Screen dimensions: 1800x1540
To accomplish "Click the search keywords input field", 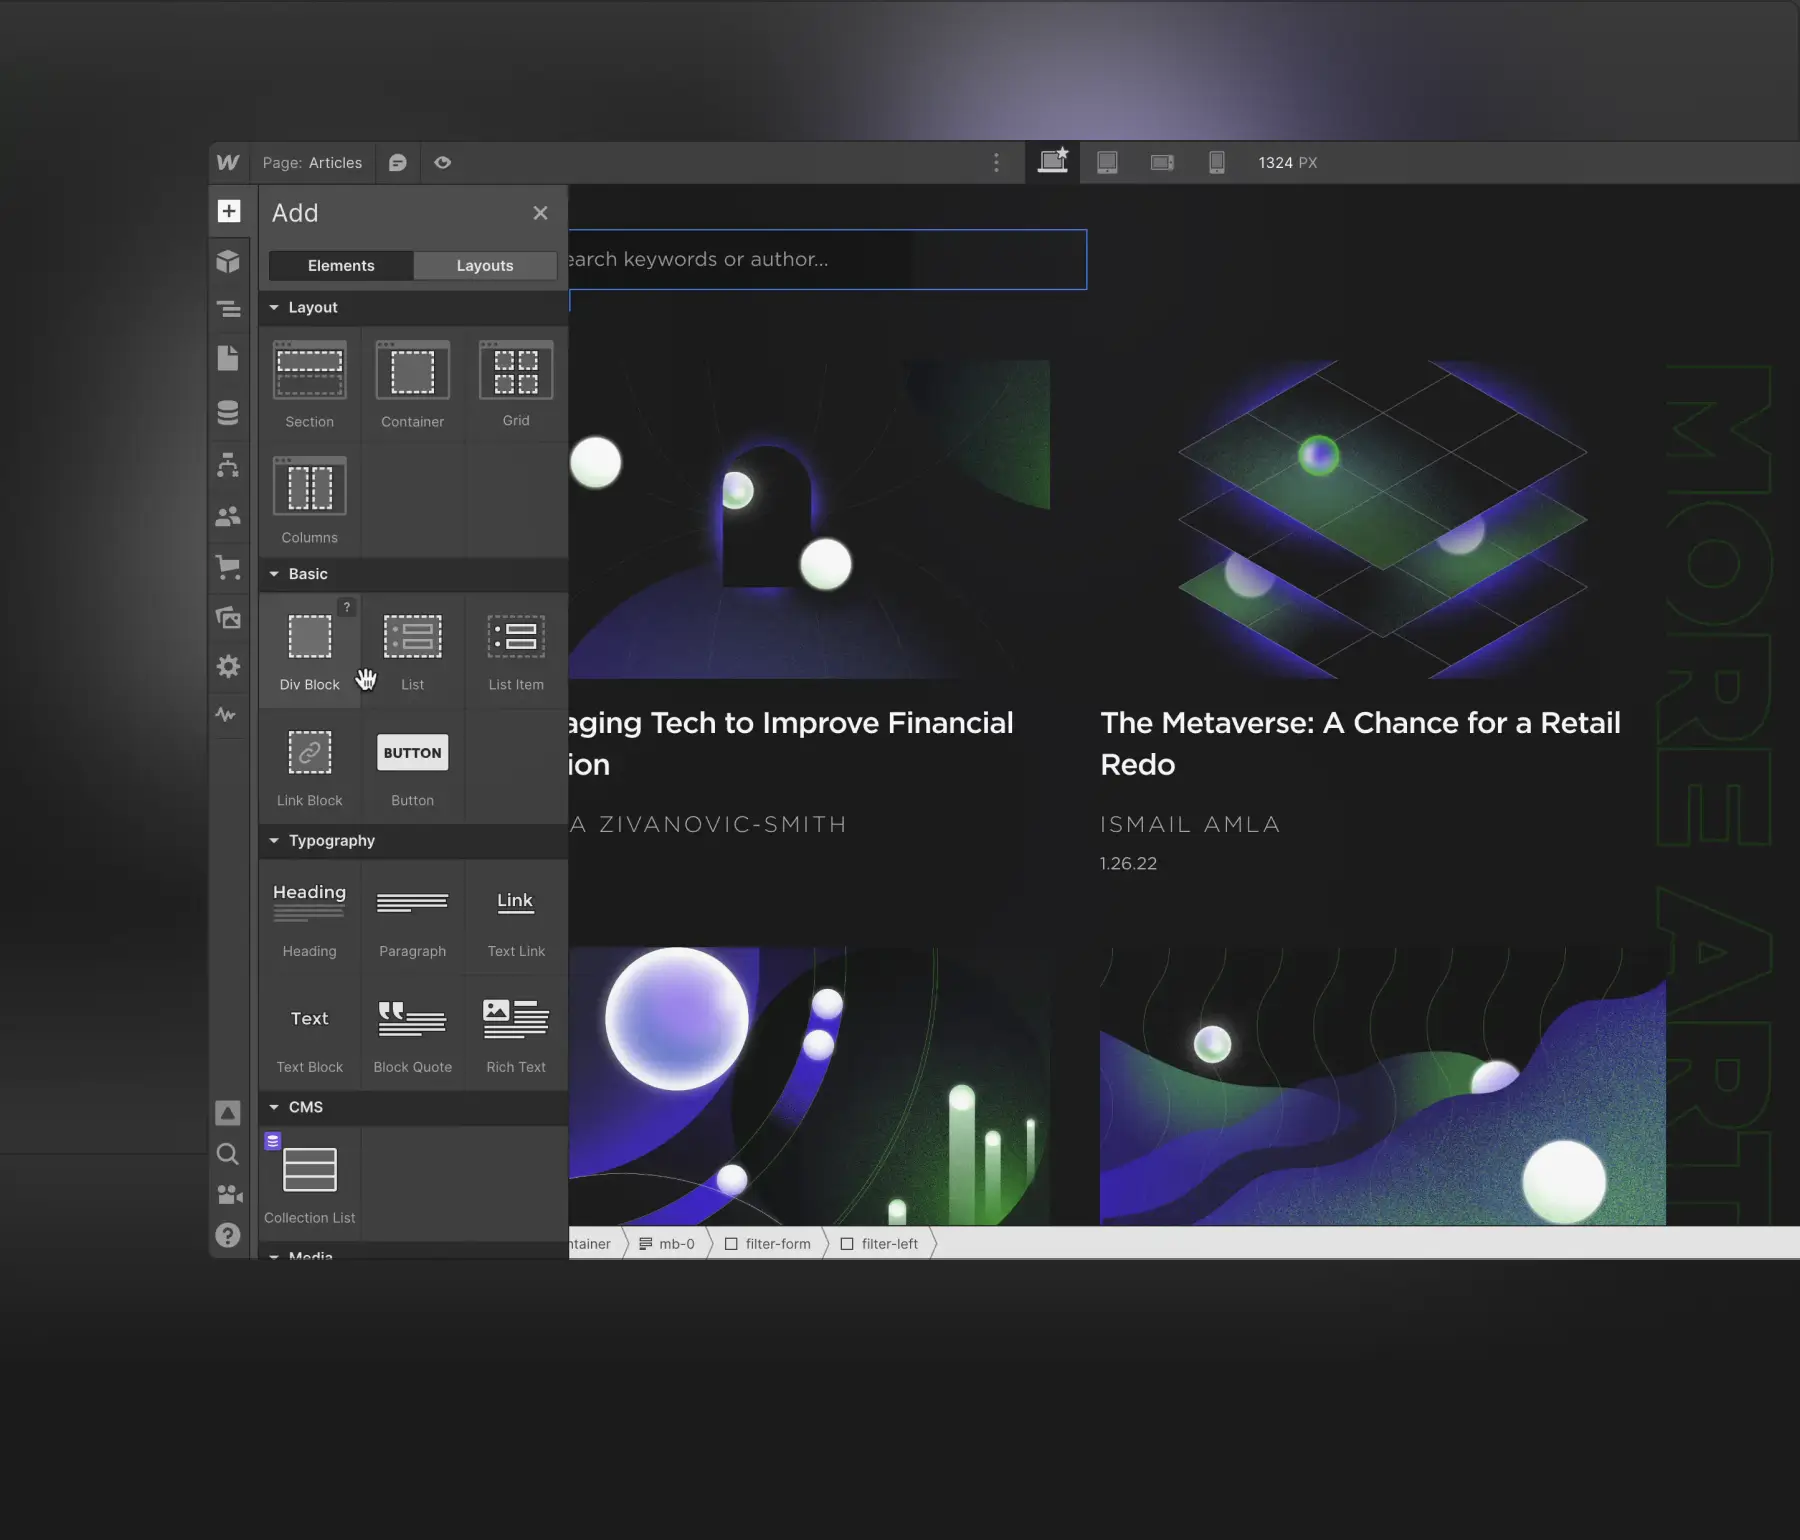I will pyautogui.click(x=826, y=260).
